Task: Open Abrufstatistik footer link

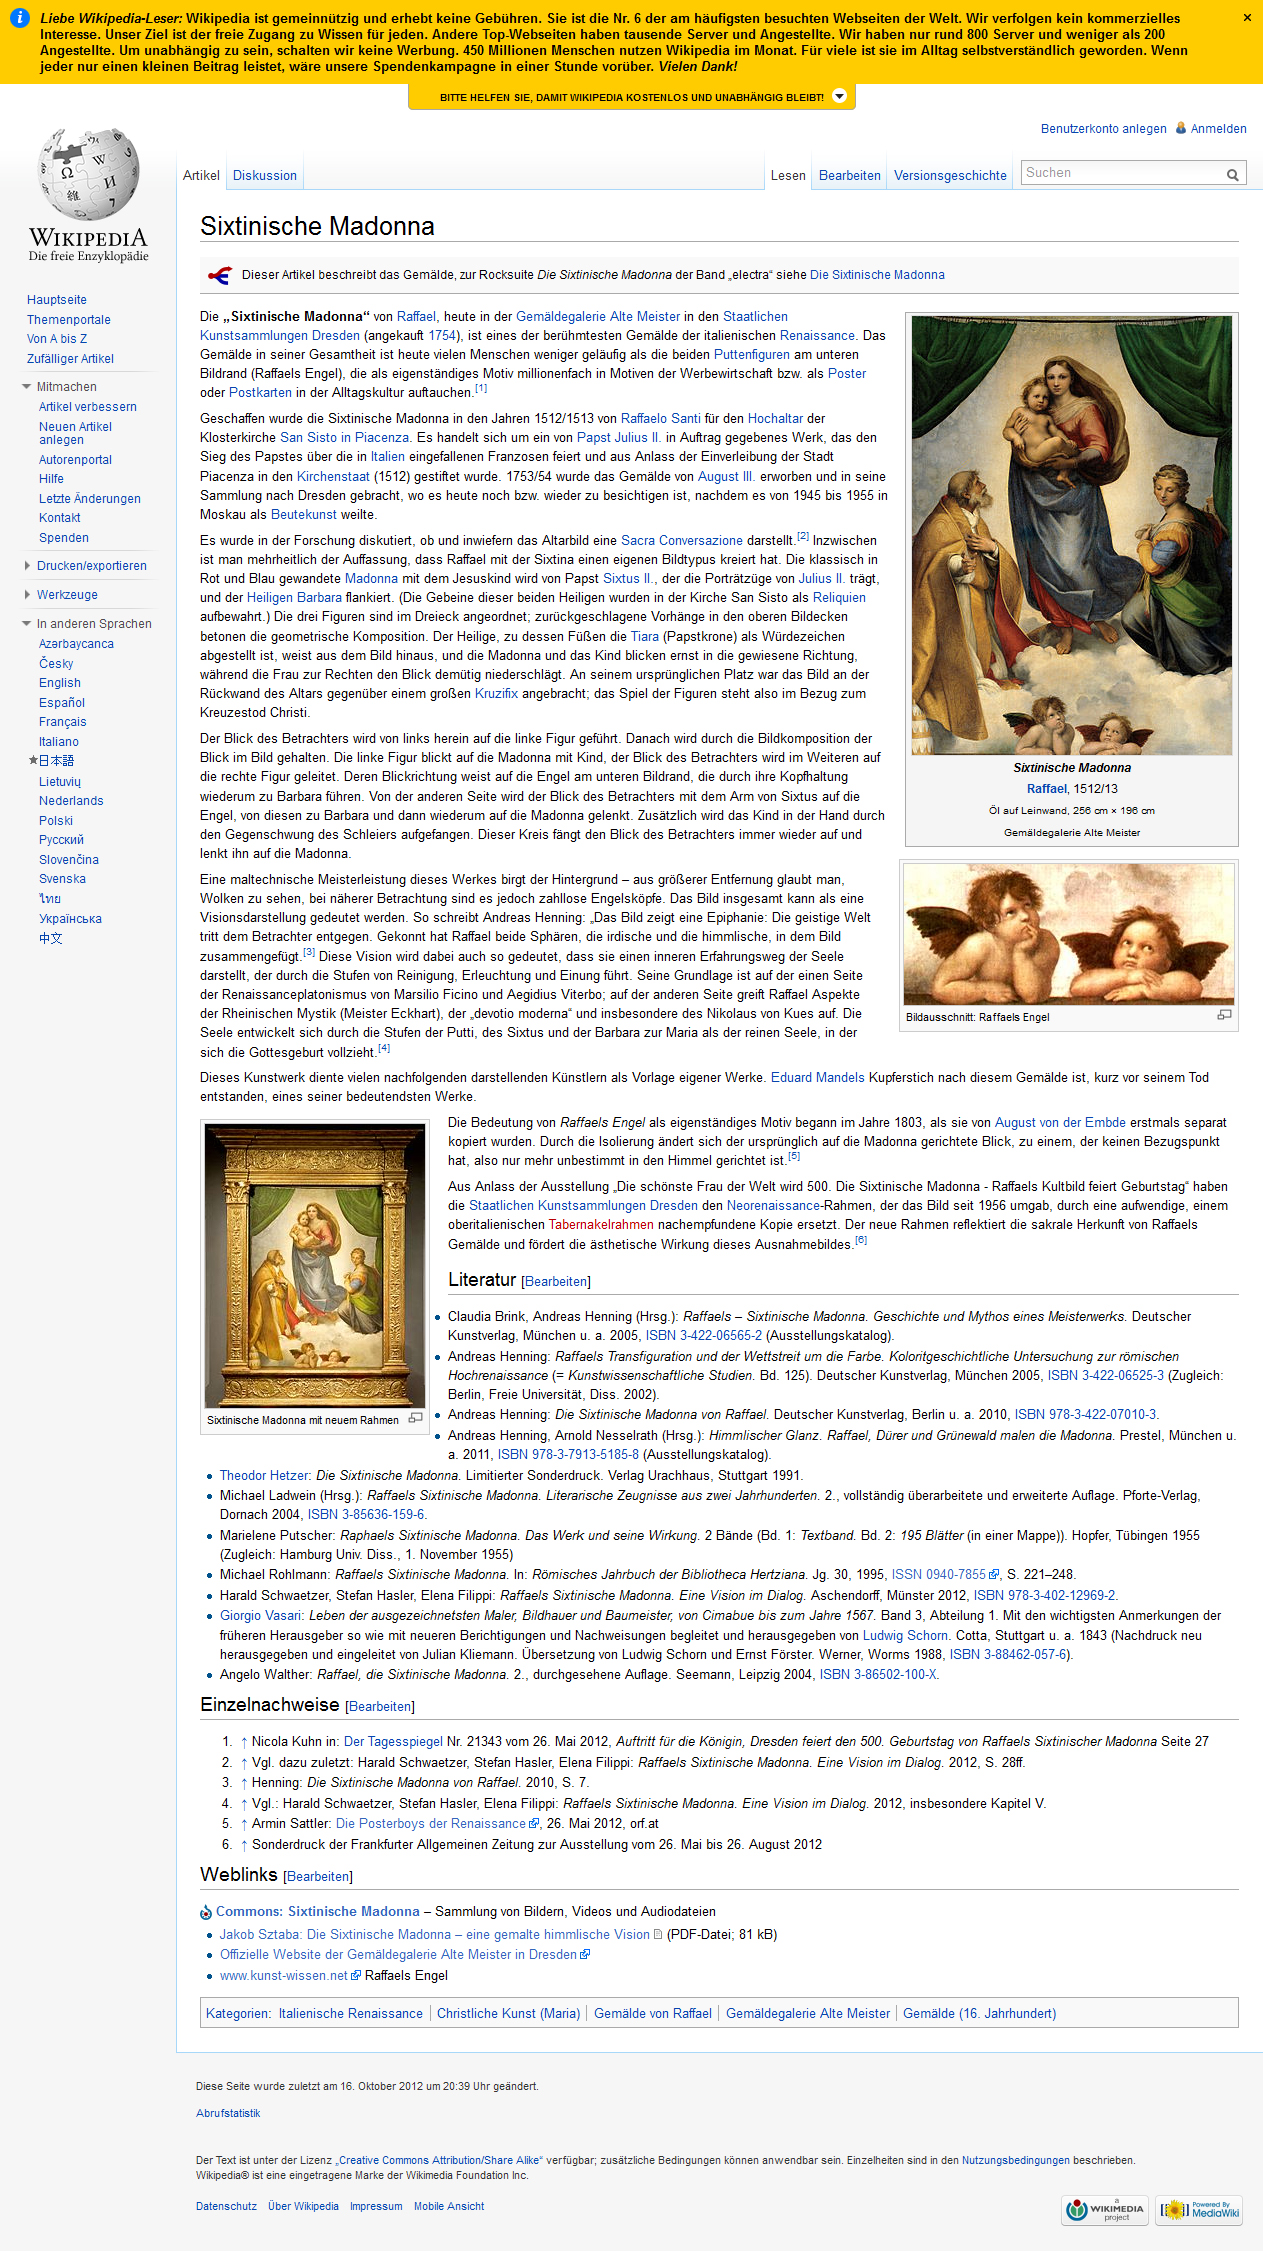Action: click(x=228, y=2114)
